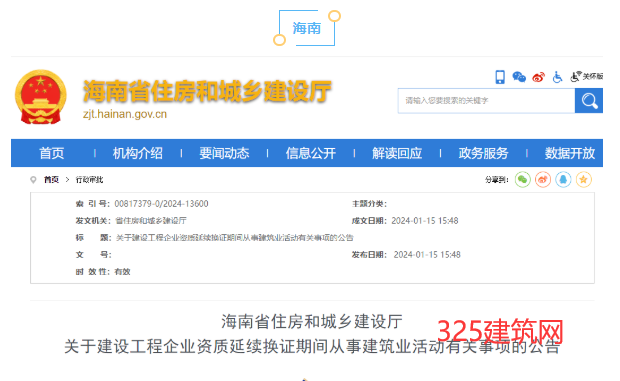Open the mobile version phone icon
The width and height of the screenshot is (620, 381).
pos(500,77)
